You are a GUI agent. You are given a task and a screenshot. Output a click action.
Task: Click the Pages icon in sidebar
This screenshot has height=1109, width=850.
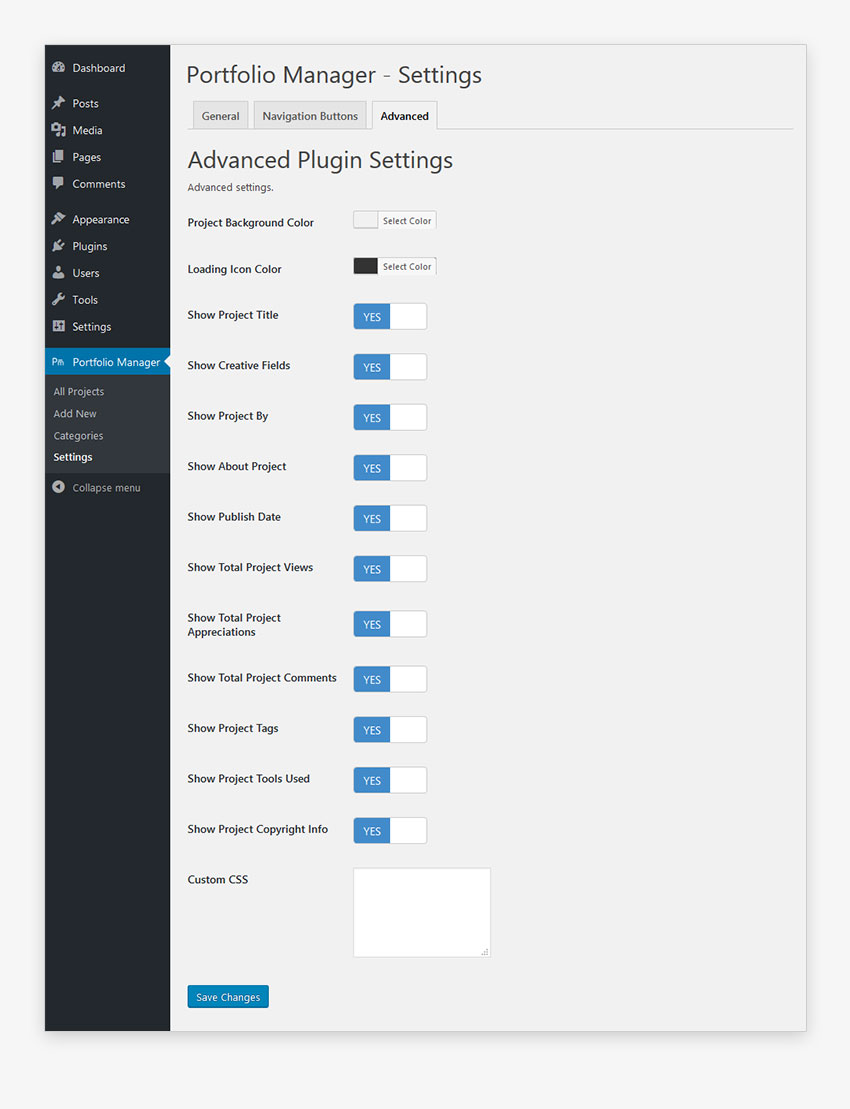pyautogui.click(x=59, y=157)
